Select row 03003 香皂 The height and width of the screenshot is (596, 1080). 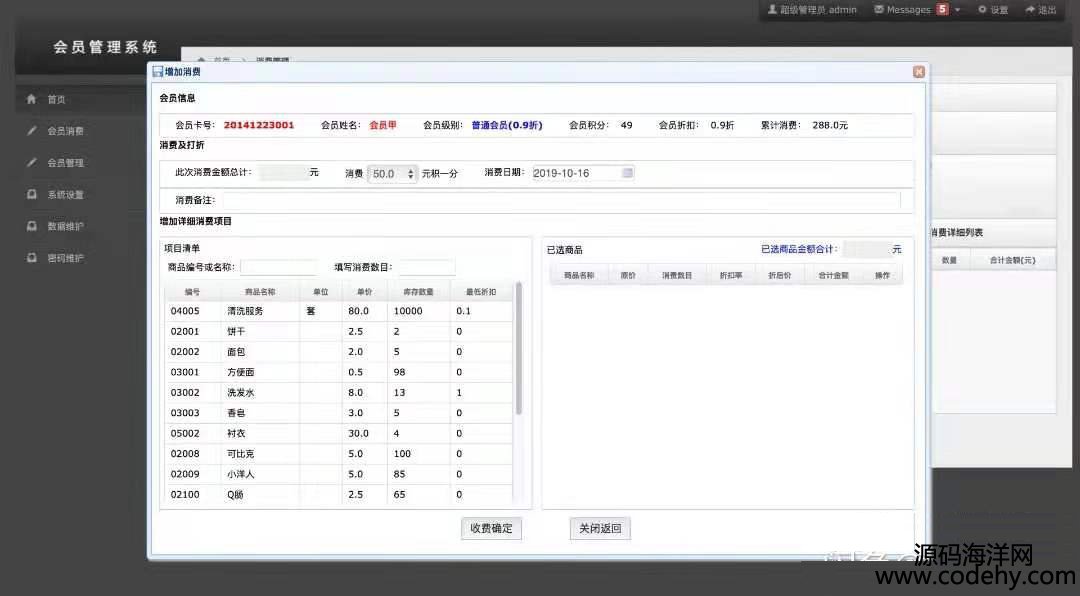coord(339,413)
